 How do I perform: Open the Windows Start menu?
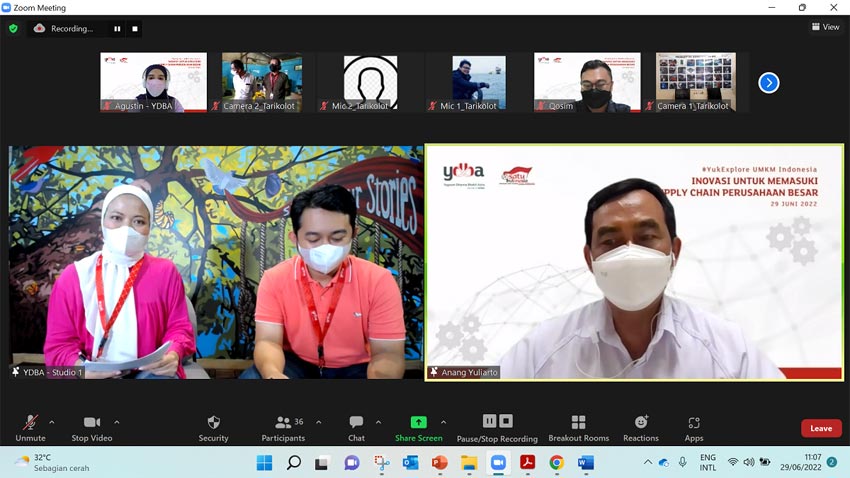tap(265, 463)
